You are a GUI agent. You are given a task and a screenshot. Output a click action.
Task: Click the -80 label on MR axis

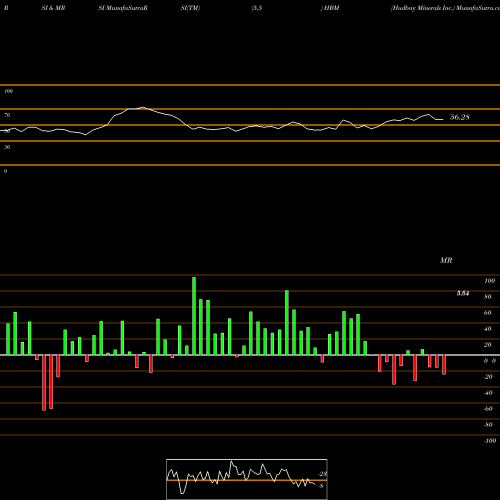click(488, 425)
